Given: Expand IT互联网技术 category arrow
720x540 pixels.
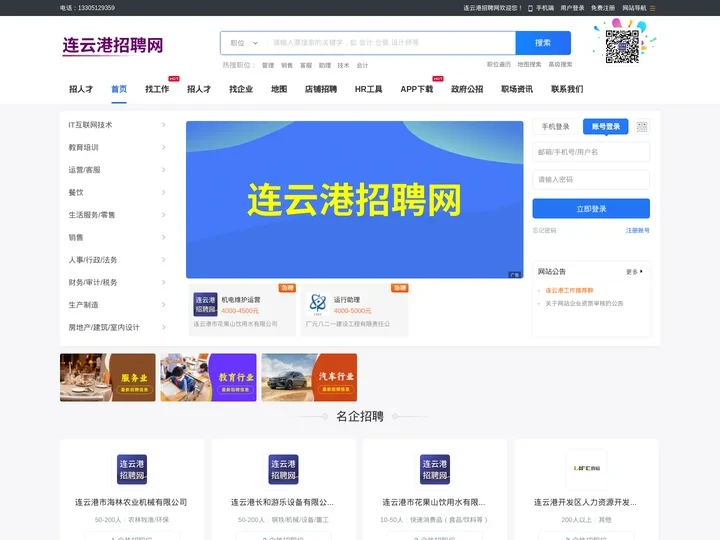Looking at the screenshot, I should pos(163,125).
